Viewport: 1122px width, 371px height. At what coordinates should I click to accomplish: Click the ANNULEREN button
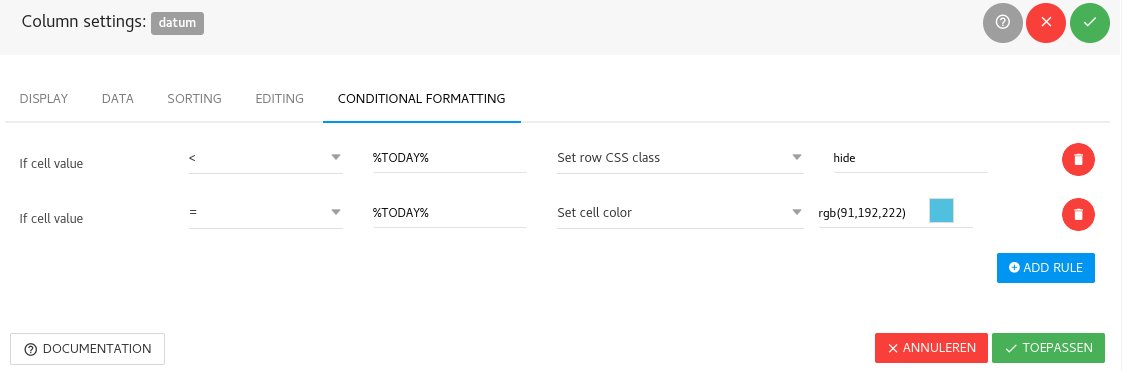pos(931,348)
